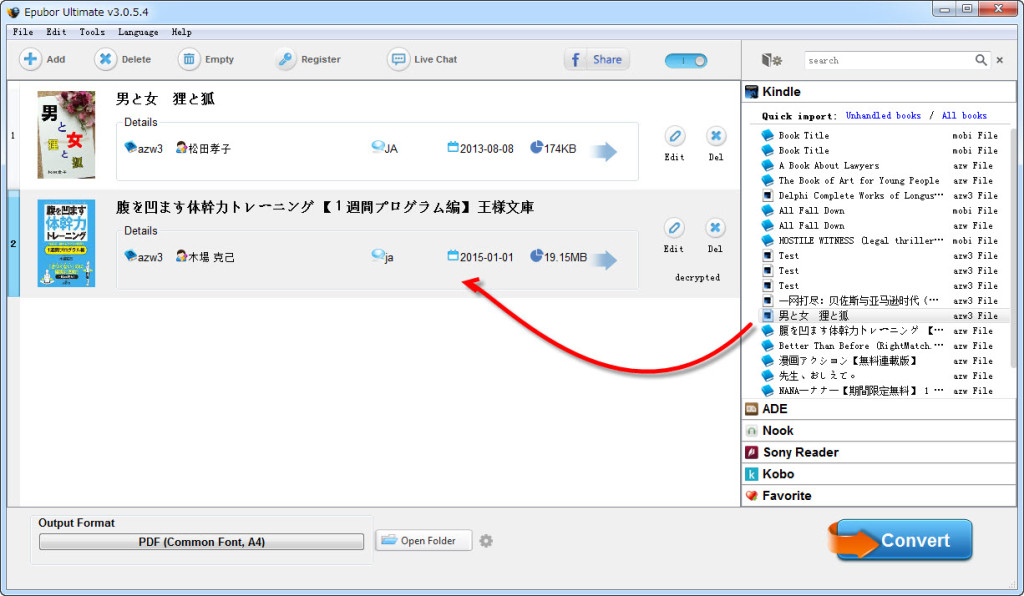Share on Facebook button
This screenshot has height=596, width=1024.
[x=597, y=59]
